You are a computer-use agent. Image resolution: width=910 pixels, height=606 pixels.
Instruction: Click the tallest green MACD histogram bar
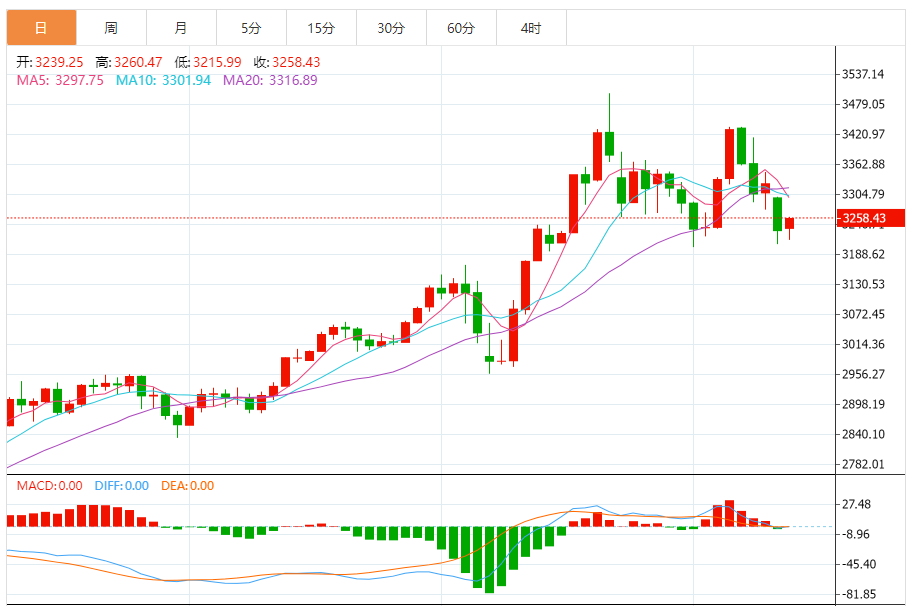489,560
